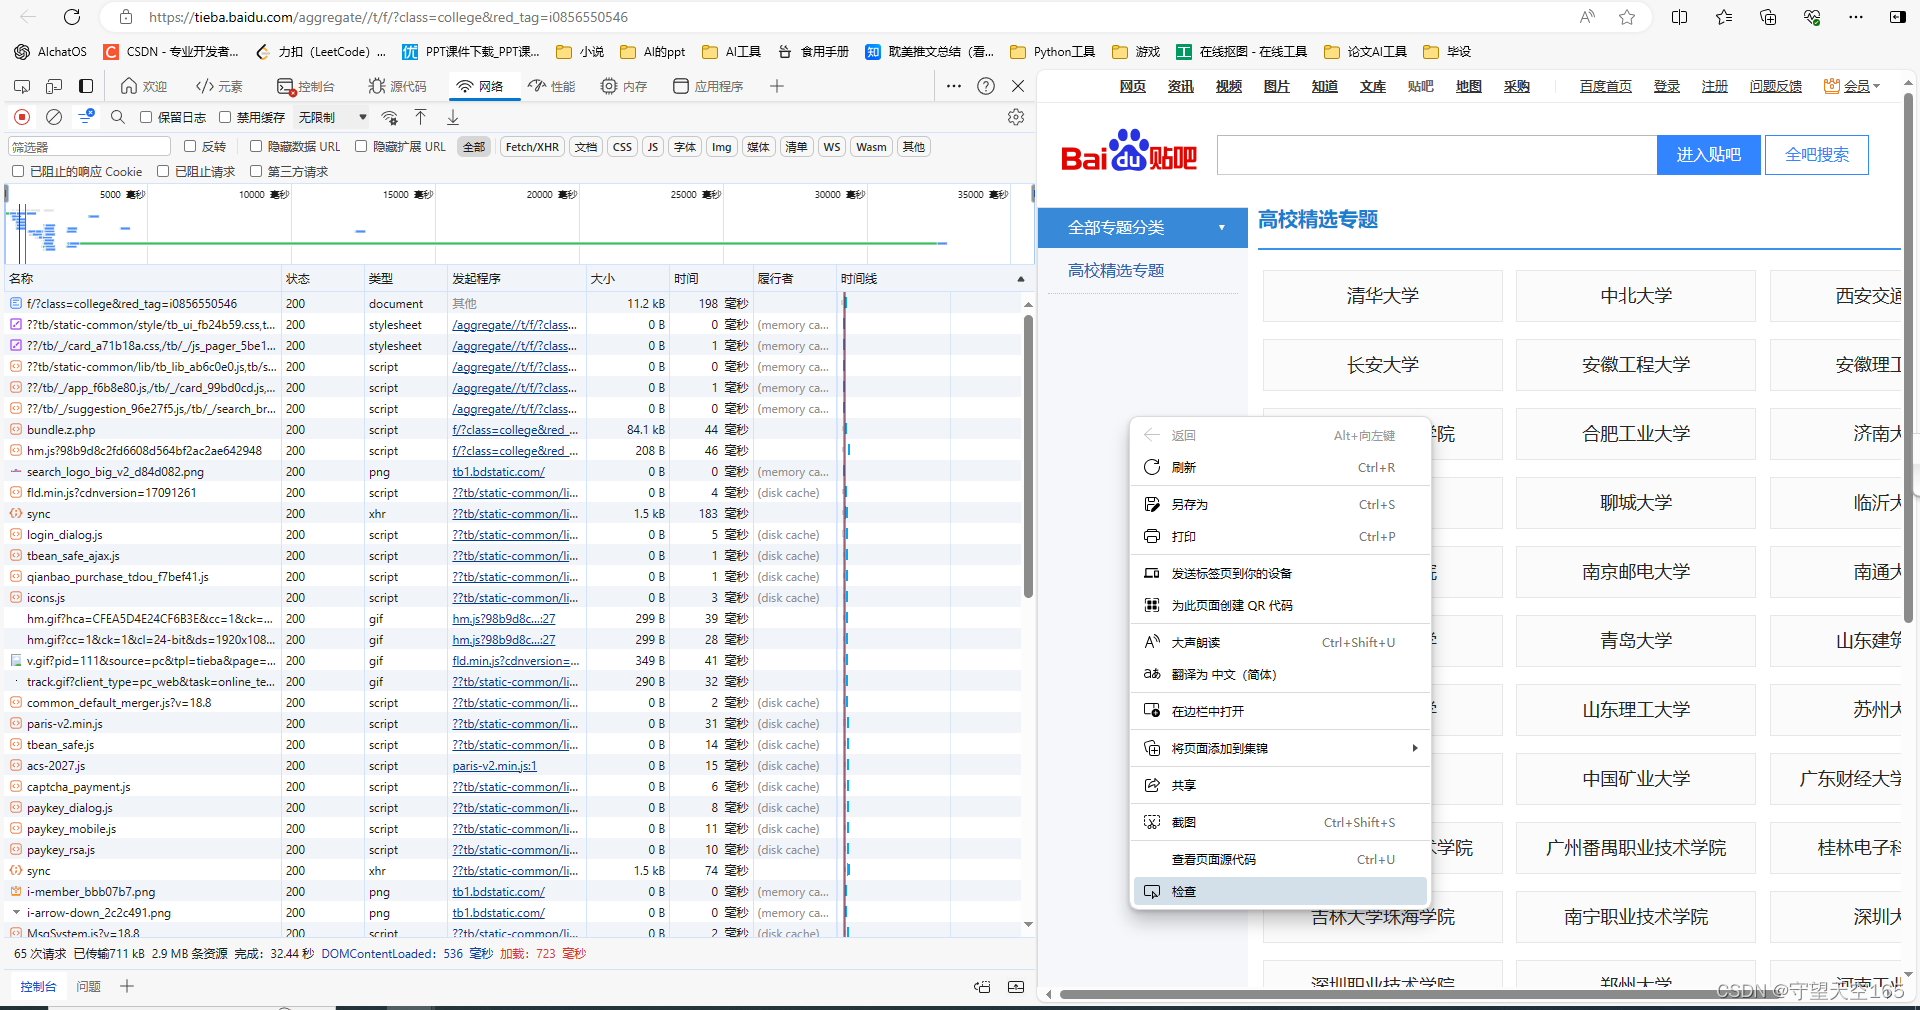This screenshot has height=1010, width=1920.
Task: Switch to the 控制台 DevTools tab
Action: click(x=306, y=86)
